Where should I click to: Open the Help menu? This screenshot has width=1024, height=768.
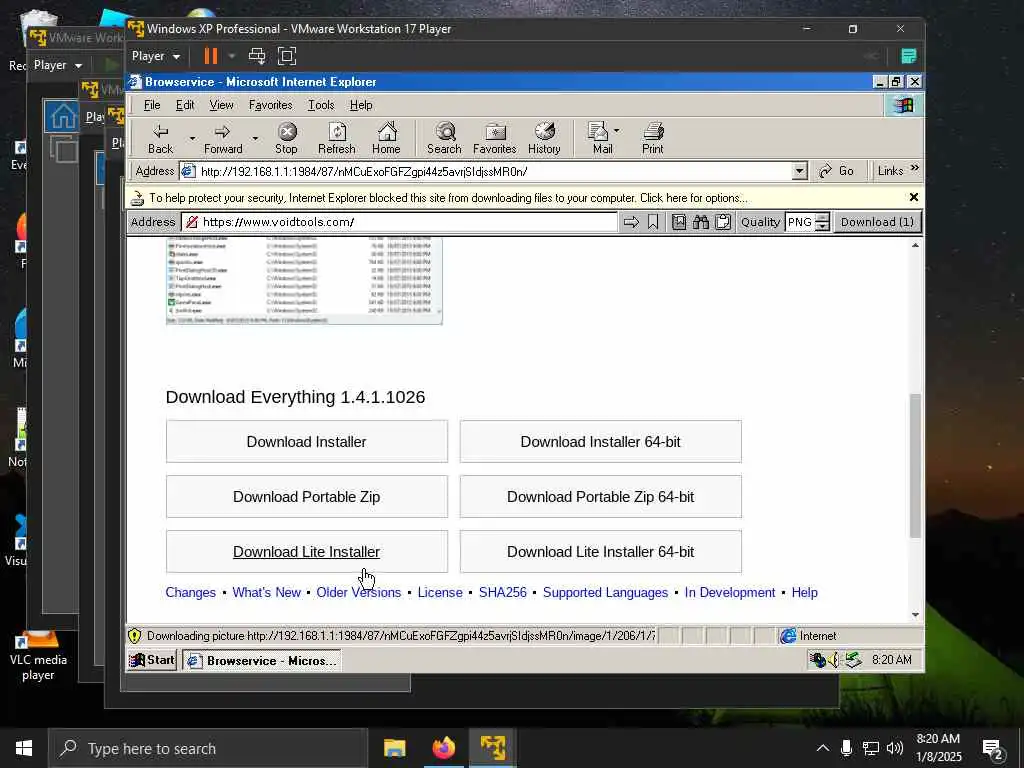point(360,105)
